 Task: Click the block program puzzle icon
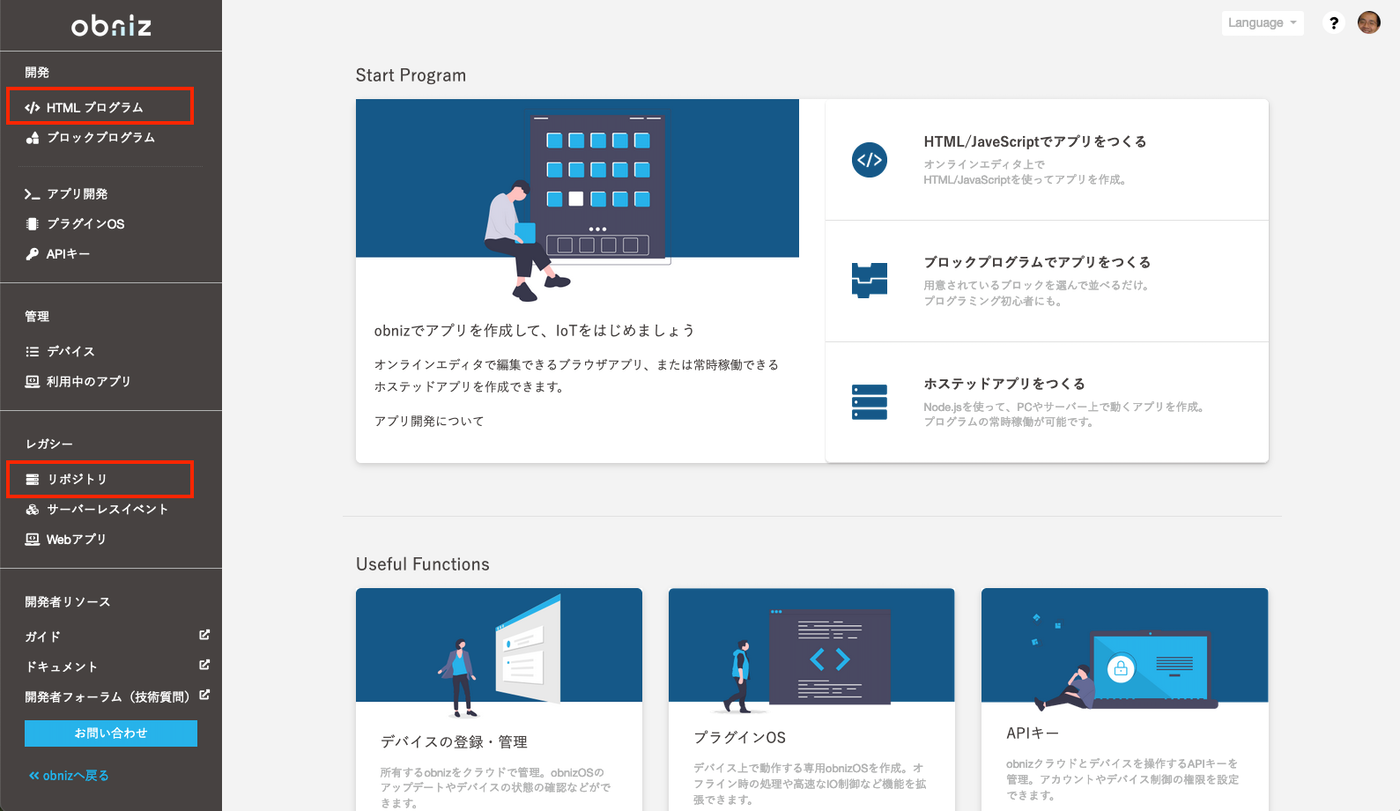pos(869,279)
